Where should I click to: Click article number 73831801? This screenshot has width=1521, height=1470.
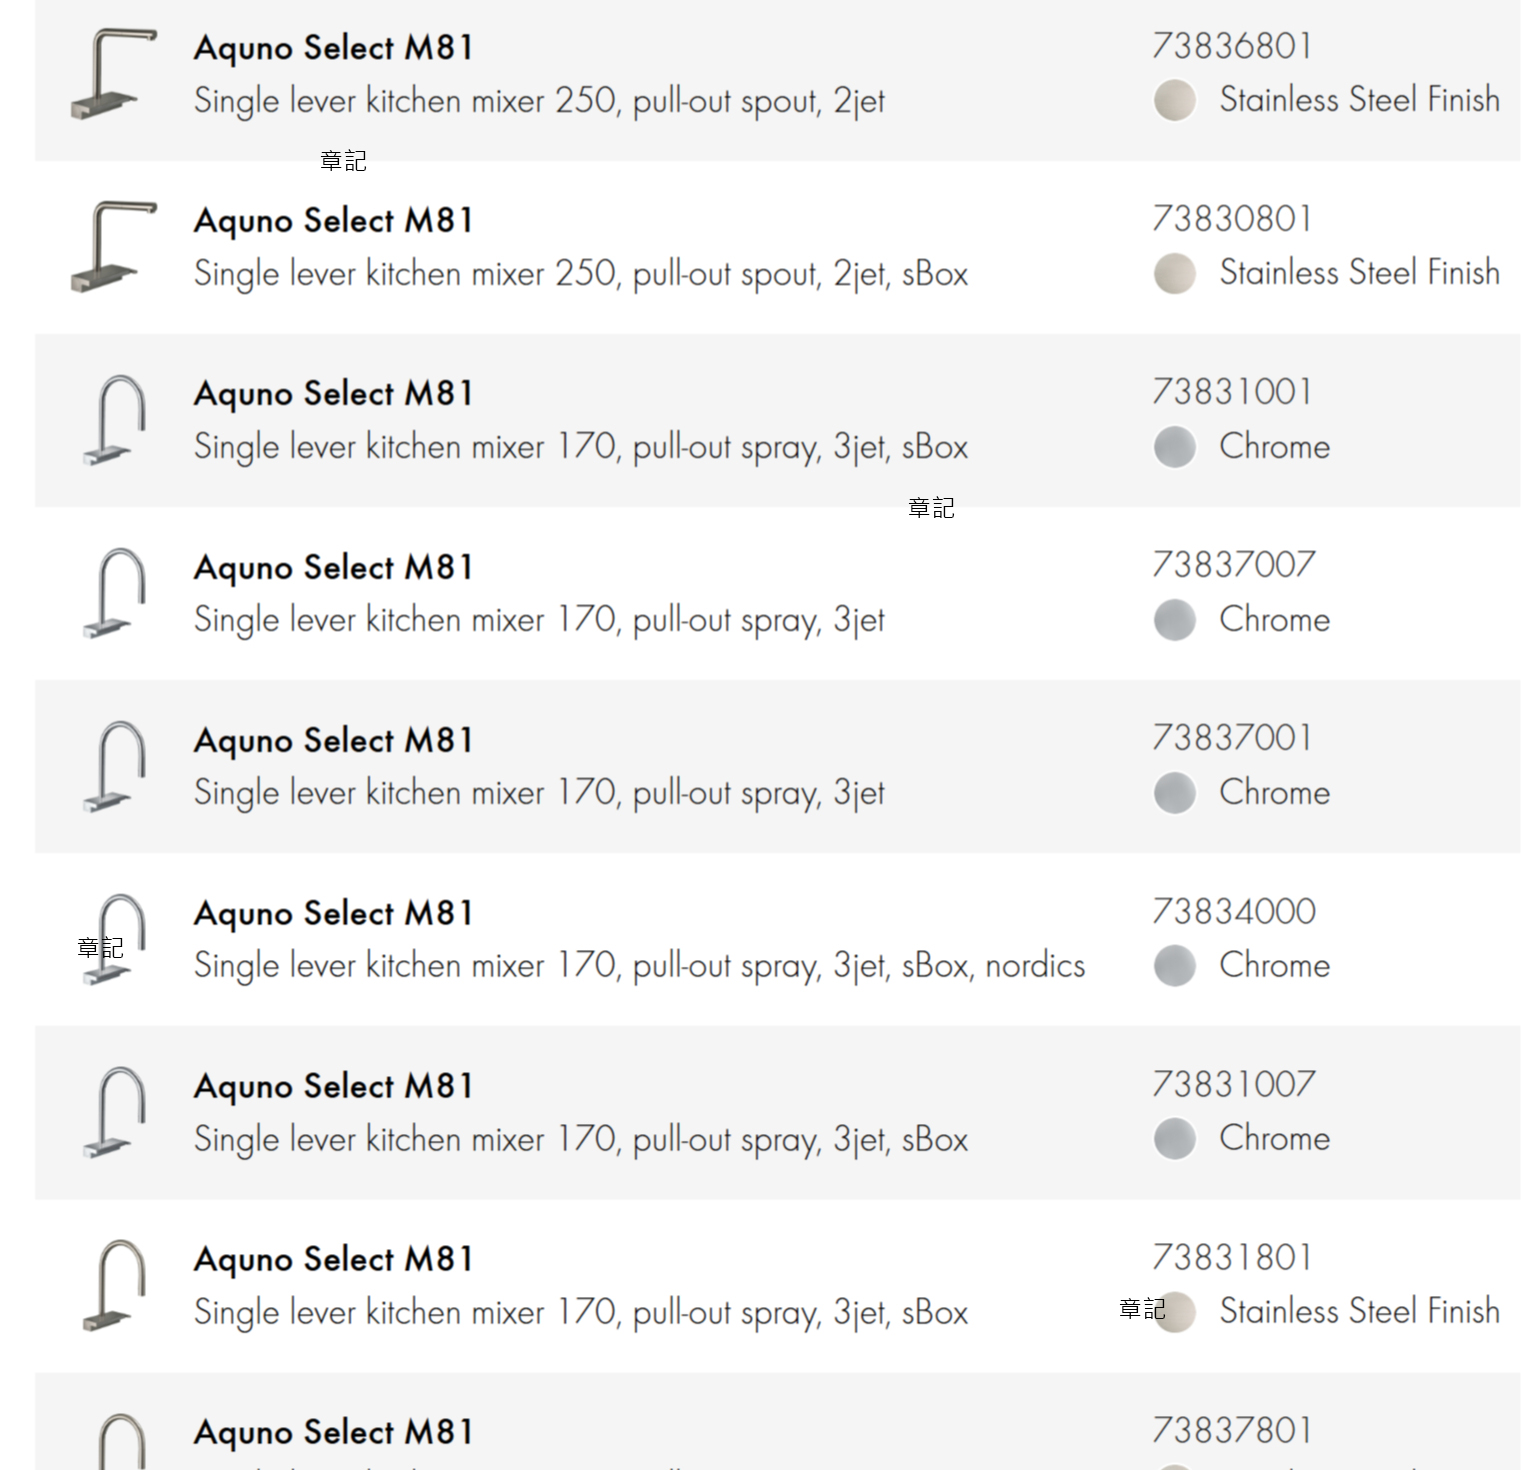[1232, 1257]
